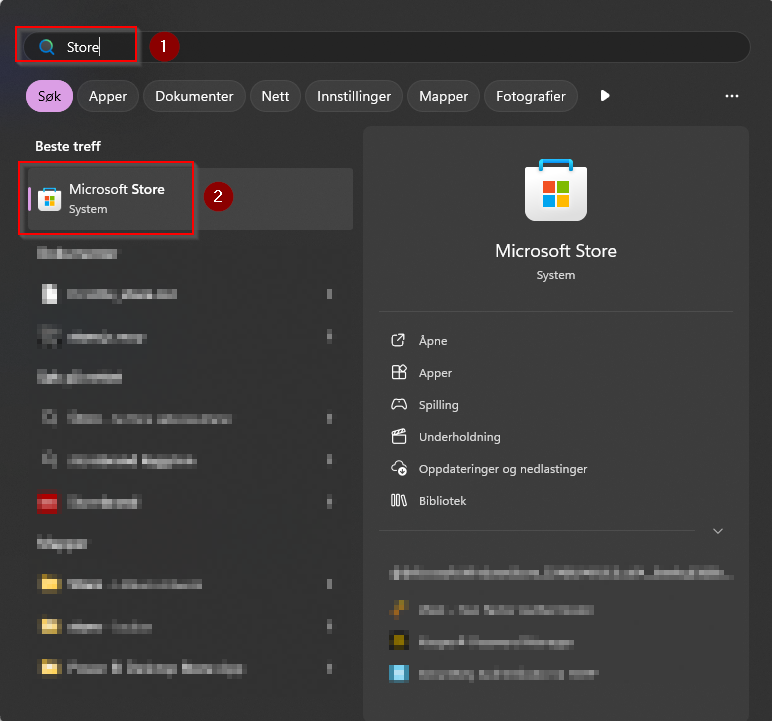This screenshot has width=772, height=721.
Task: Open the Apper quick action
Action: [435, 373]
